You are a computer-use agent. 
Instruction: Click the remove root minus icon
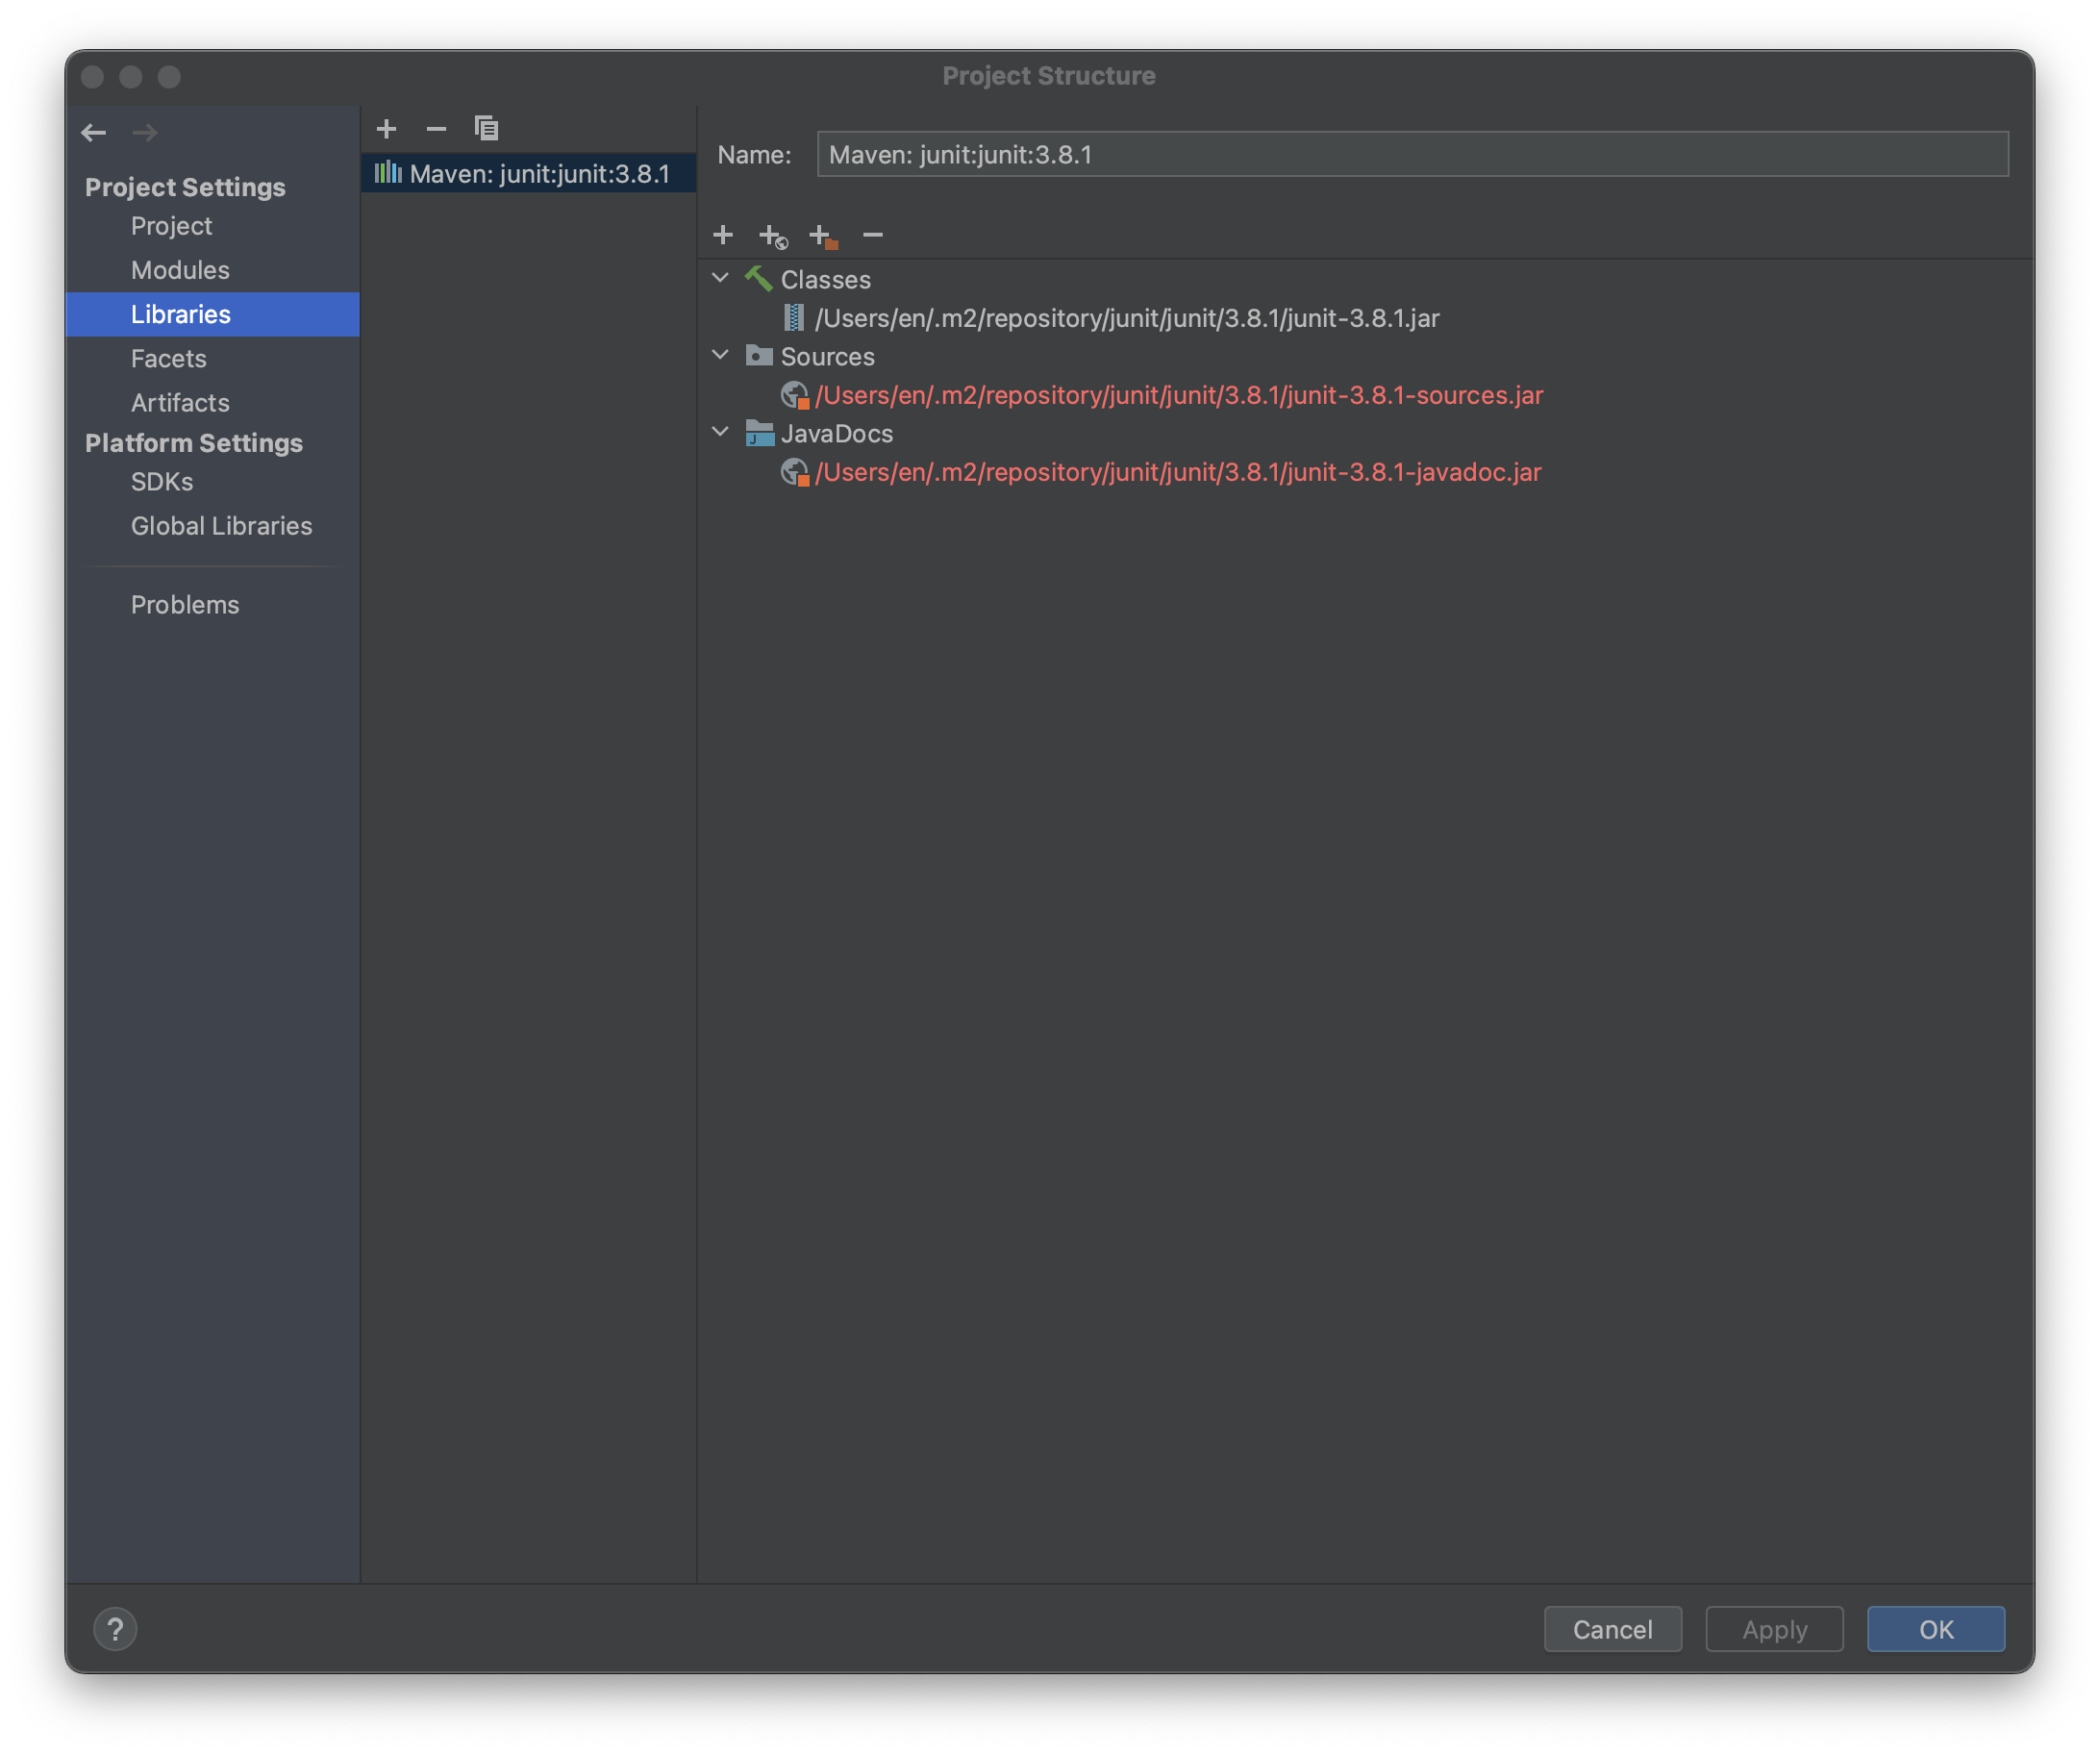pyautogui.click(x=873, y=235)
